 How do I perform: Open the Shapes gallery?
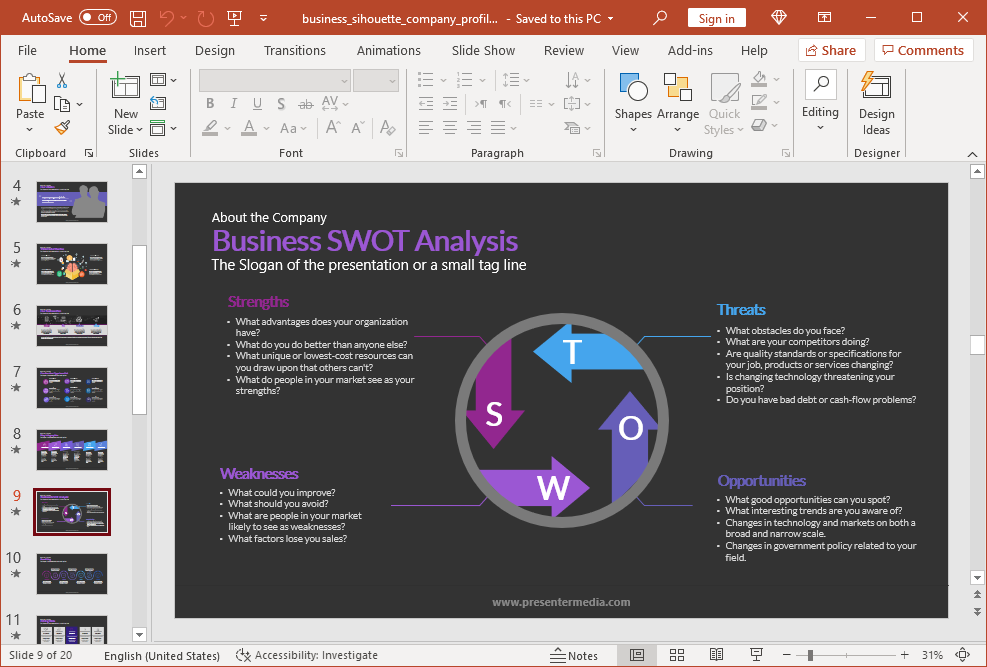pos(633,101)
